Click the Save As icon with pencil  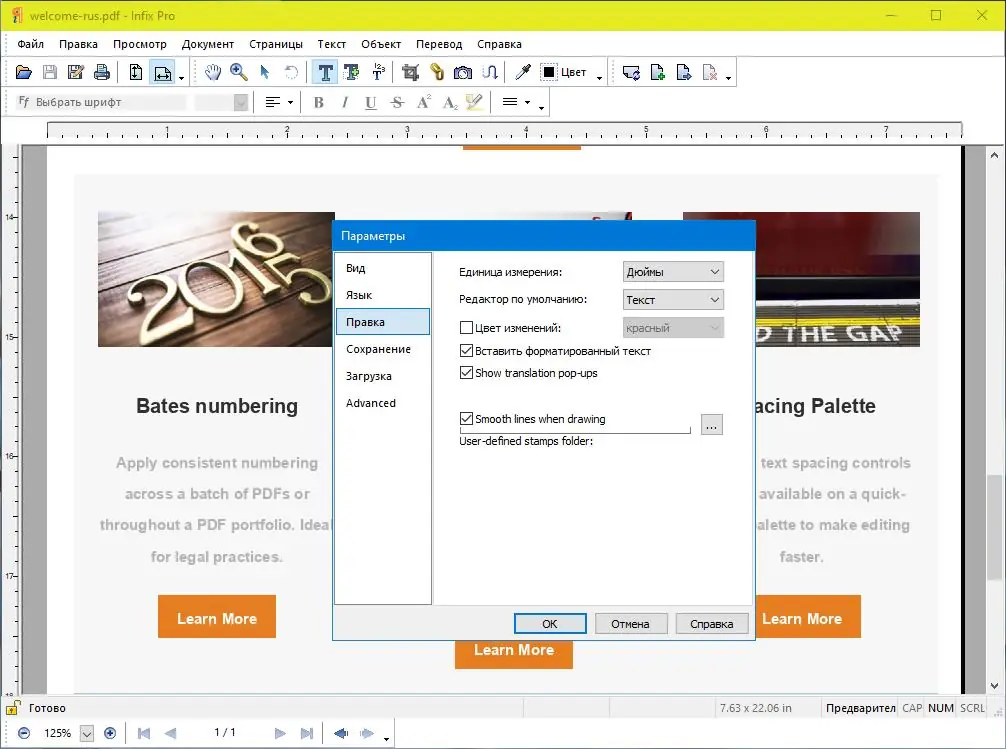pos(76,73)
